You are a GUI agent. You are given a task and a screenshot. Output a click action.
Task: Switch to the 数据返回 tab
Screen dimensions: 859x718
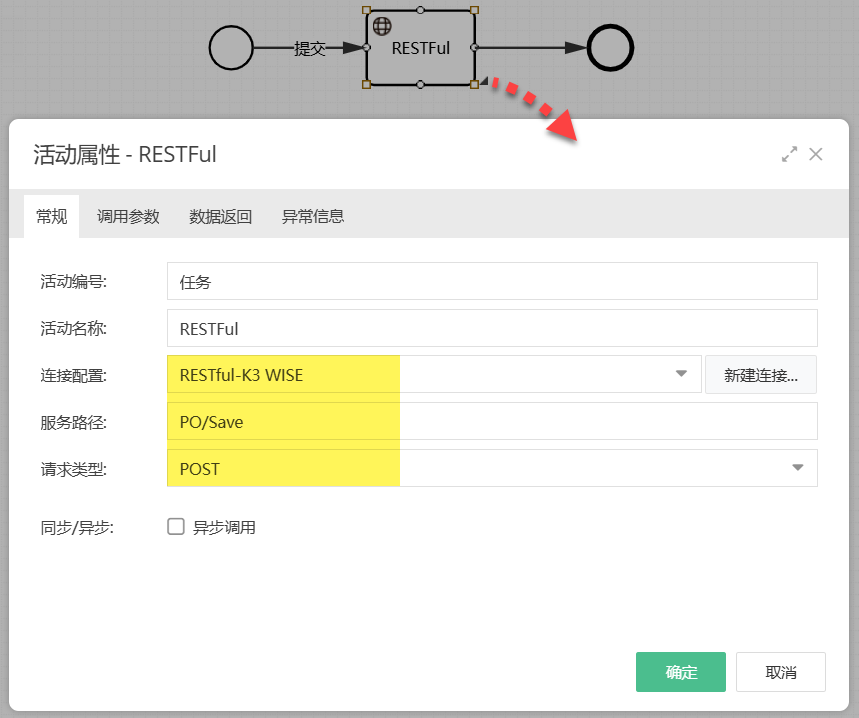click(219, 216)
